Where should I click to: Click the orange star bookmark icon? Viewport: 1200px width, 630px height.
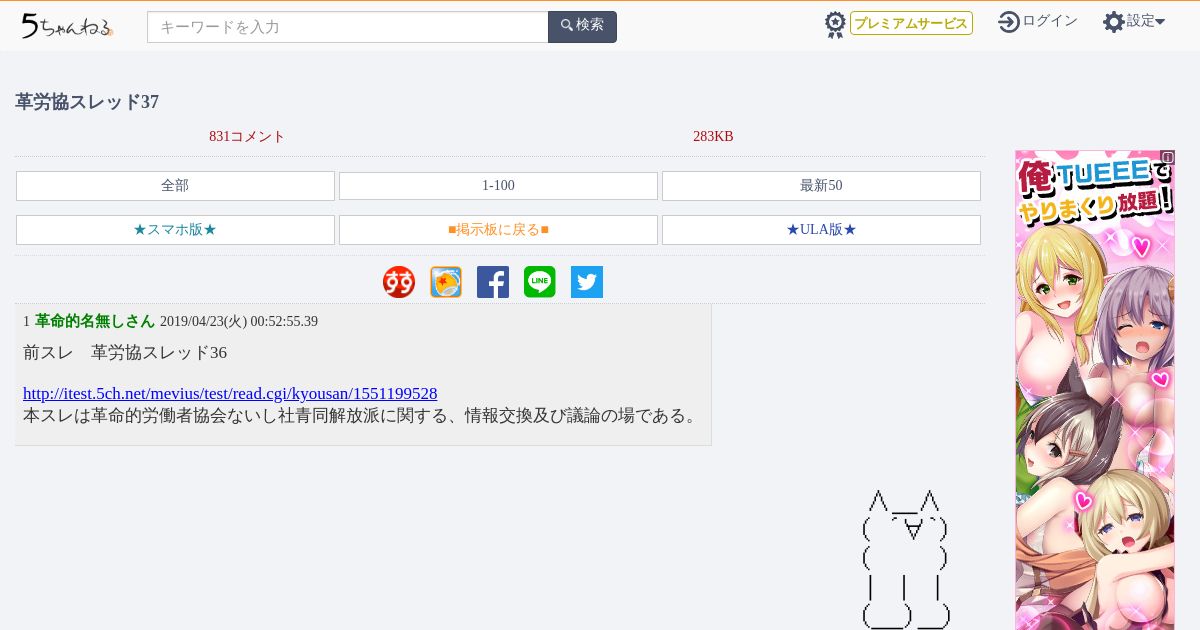(x=446, y=282)
